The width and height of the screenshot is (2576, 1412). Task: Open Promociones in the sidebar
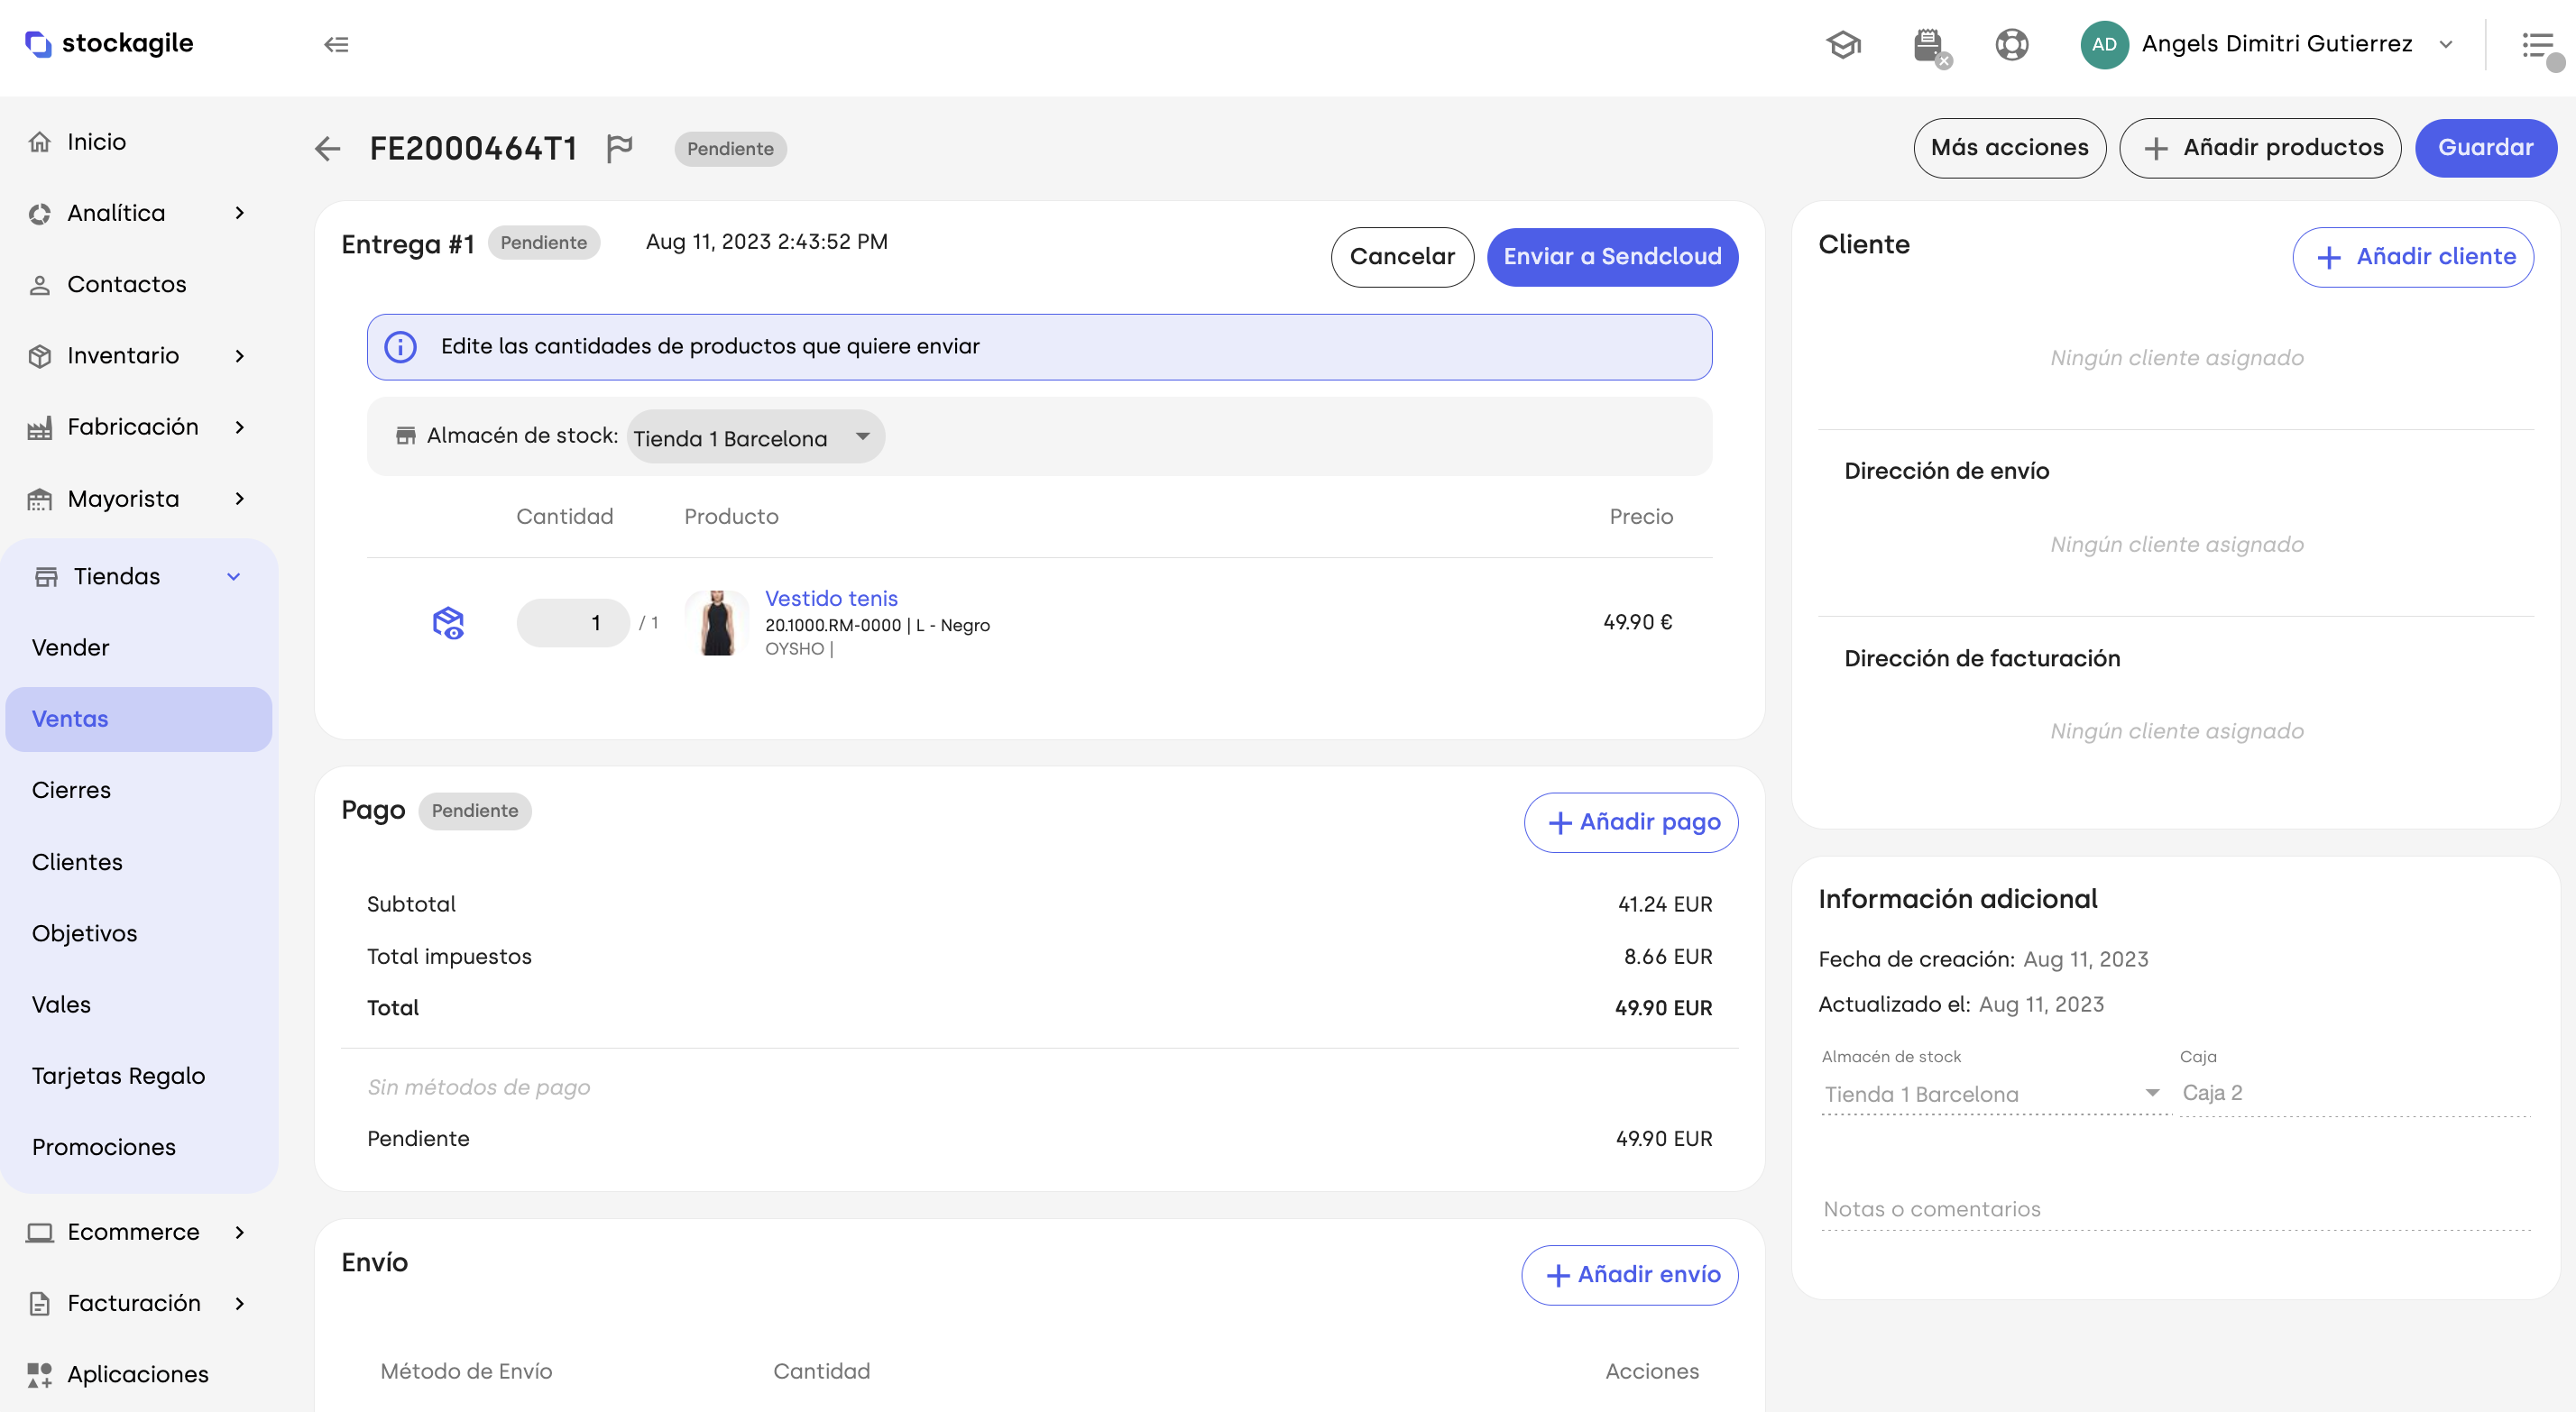(104, 1147)
